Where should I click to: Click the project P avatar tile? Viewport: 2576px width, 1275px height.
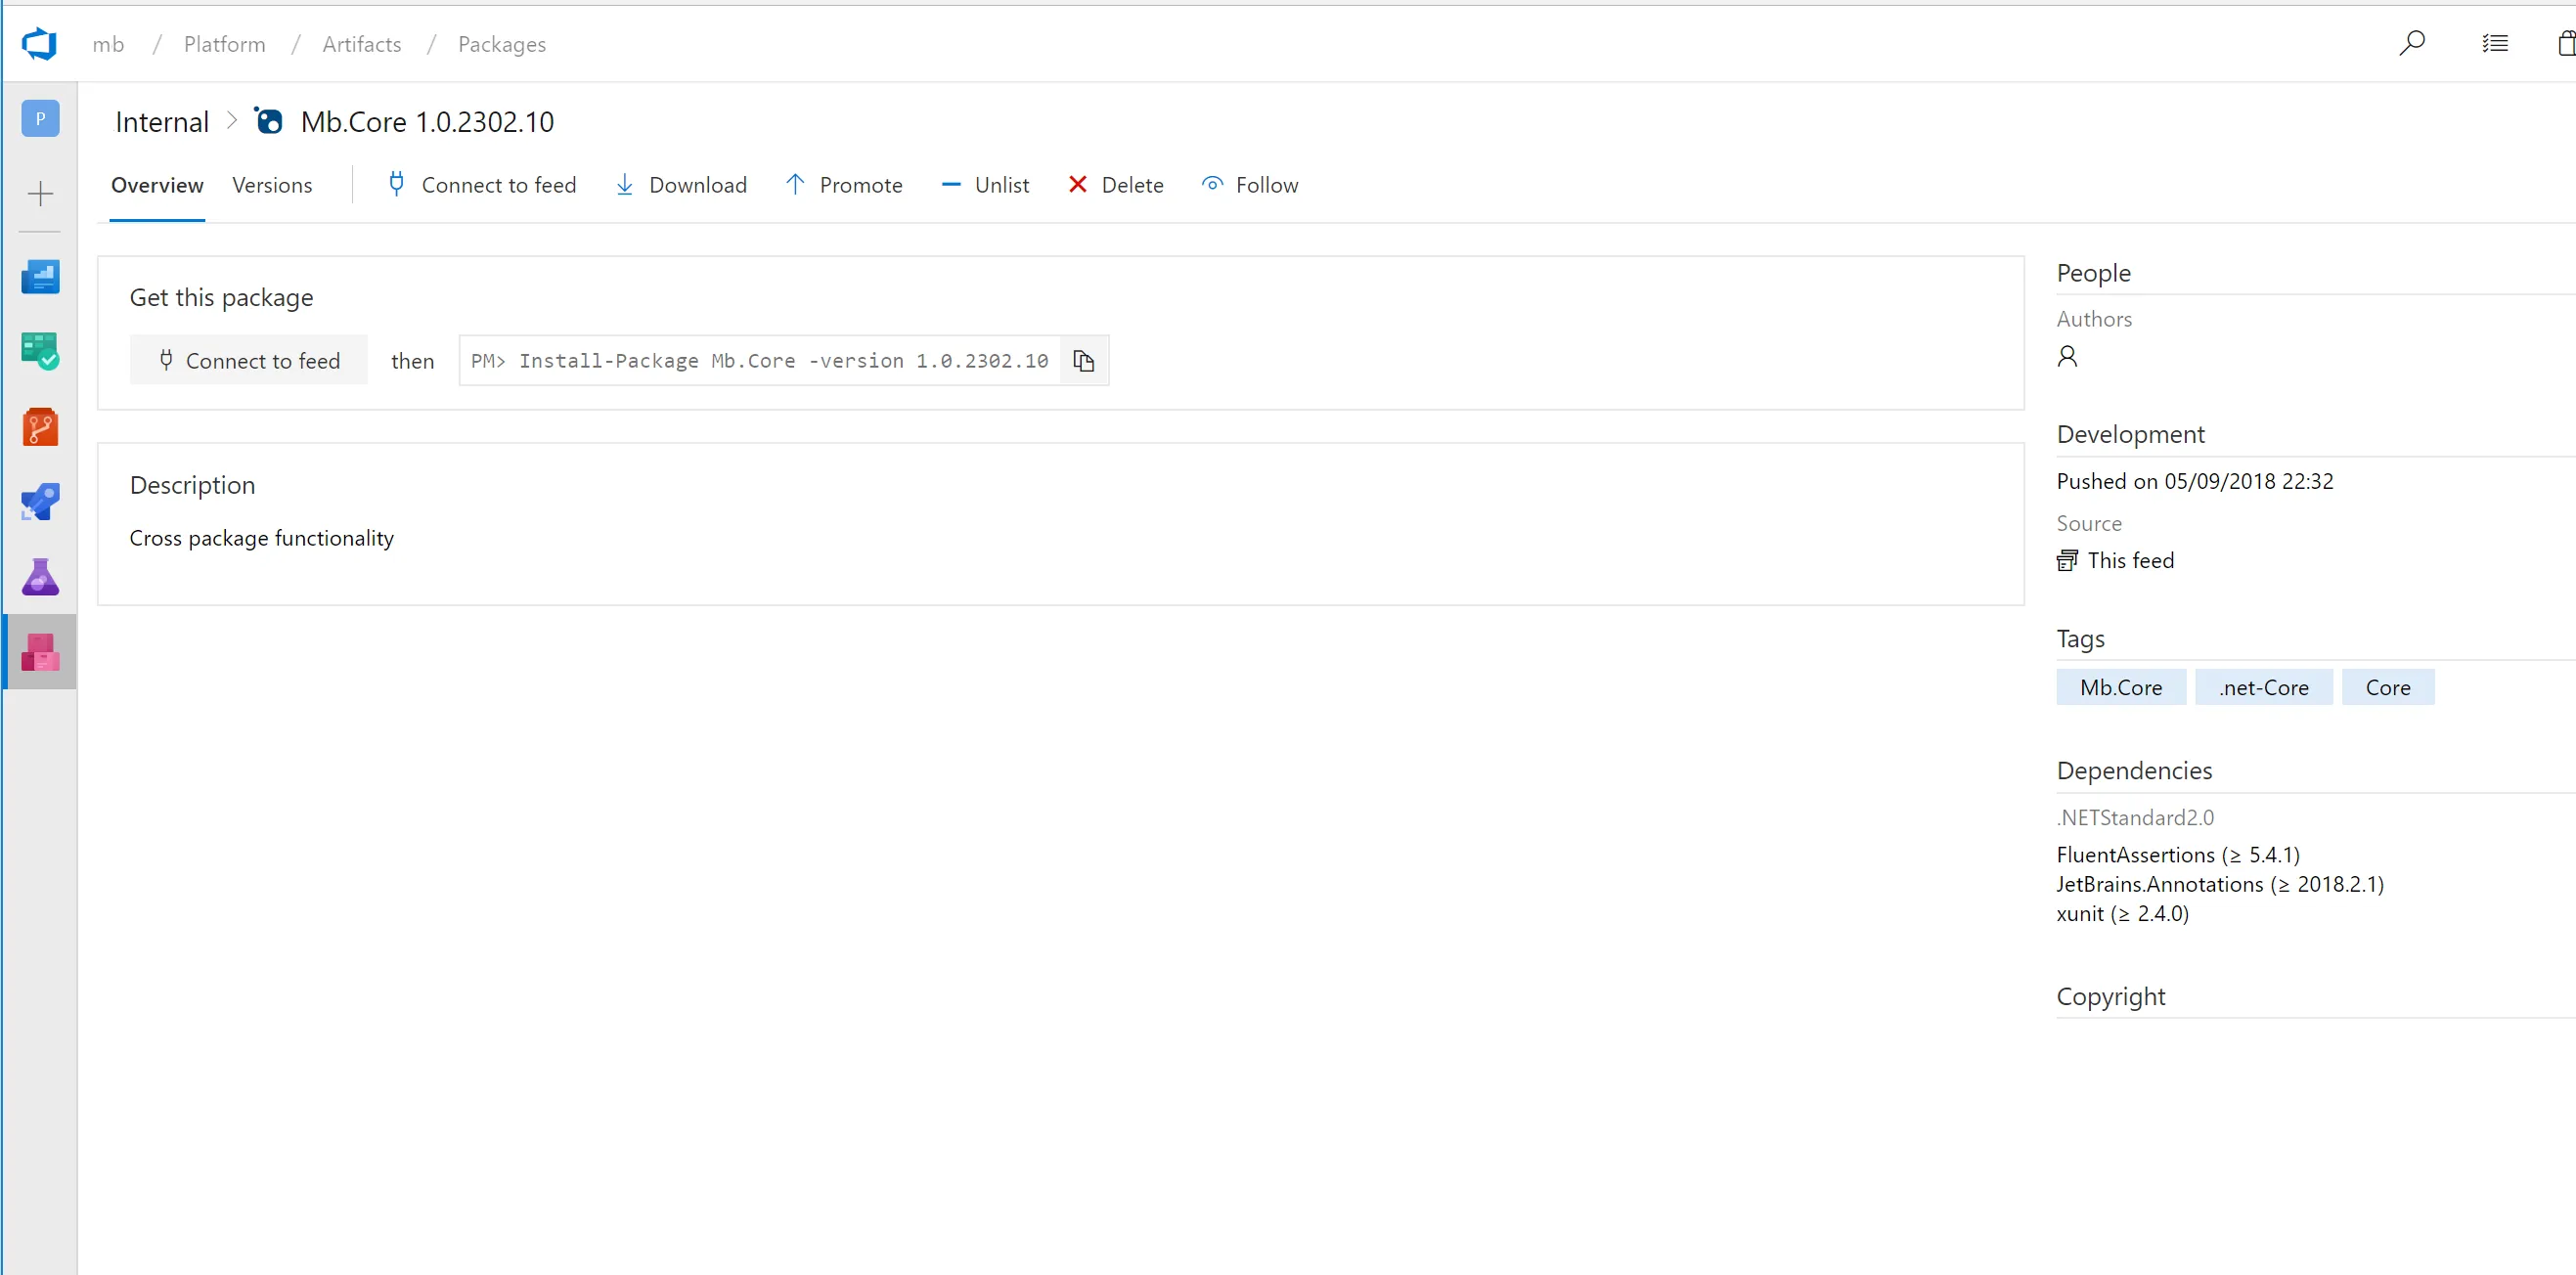coord(40,118)
